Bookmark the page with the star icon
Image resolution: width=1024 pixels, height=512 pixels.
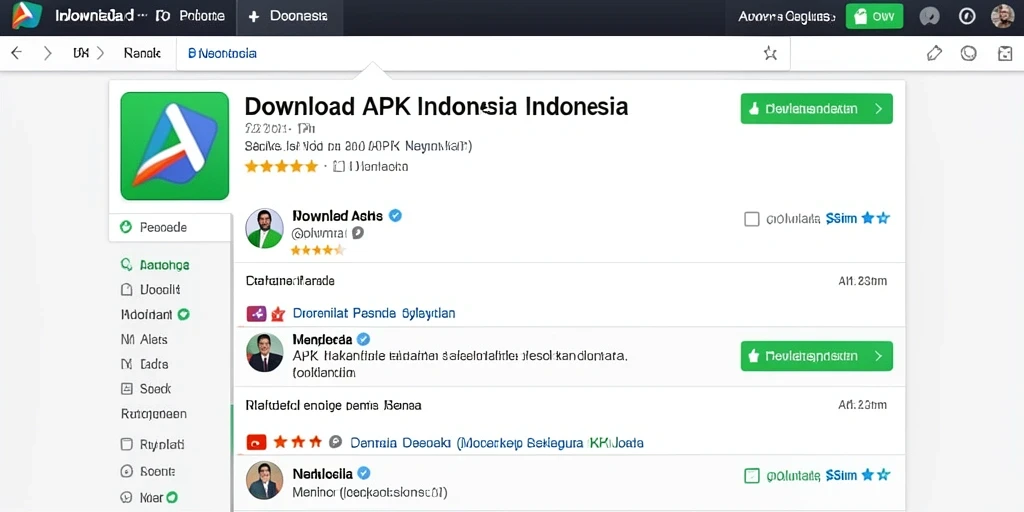point(771,54)
